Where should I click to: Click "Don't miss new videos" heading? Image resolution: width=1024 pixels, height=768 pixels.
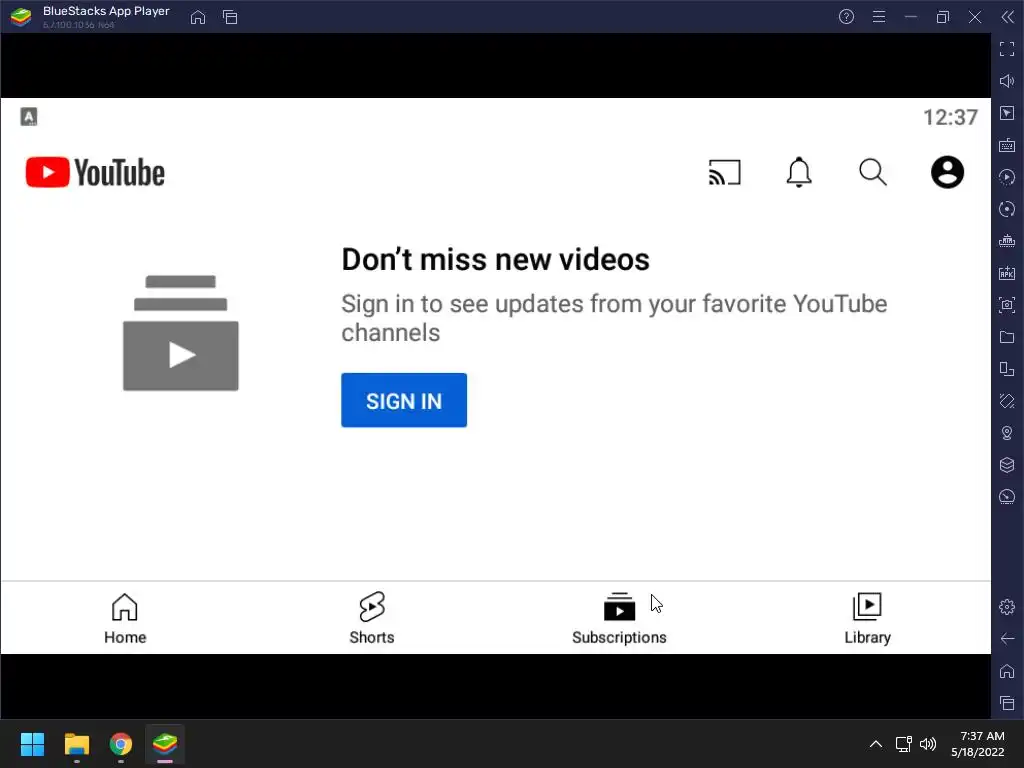(x=496, y=259)
